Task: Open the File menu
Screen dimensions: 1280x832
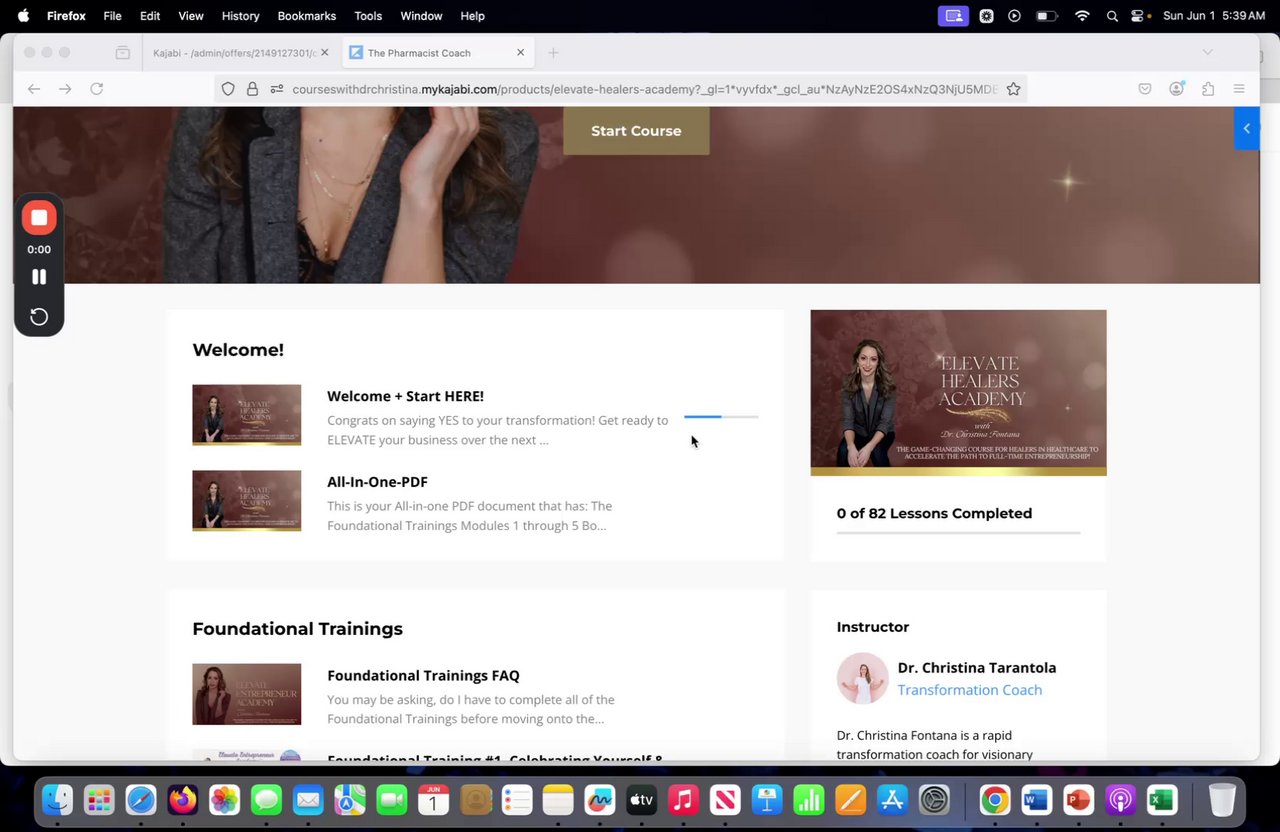Action: (112, 16)
